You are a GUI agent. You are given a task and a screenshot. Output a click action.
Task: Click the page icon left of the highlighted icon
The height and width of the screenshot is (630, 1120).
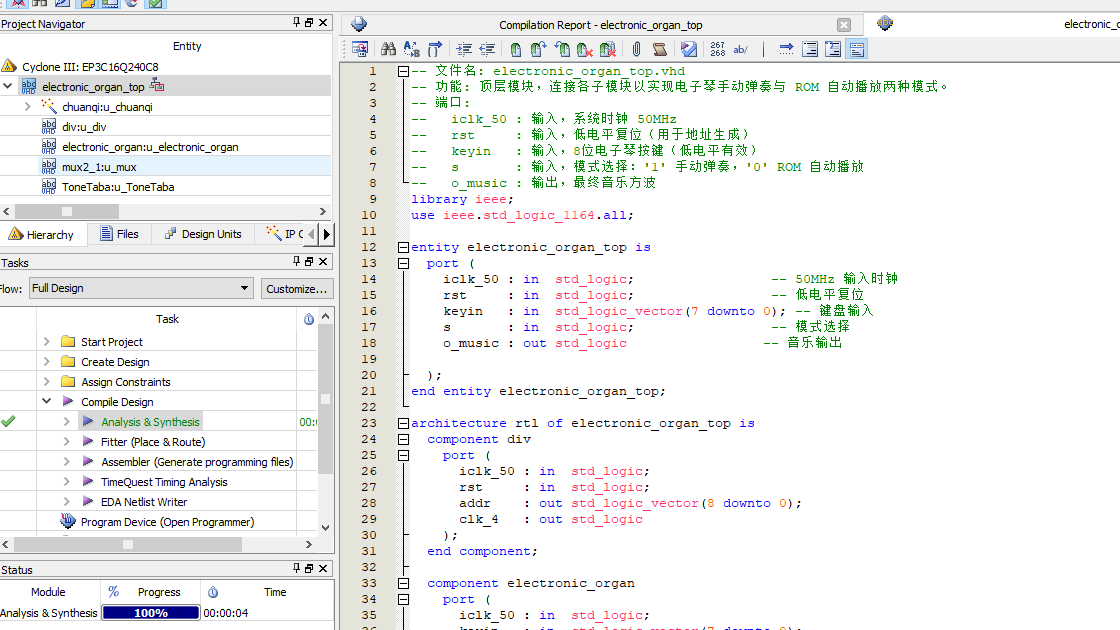click(x=833, y=49)
